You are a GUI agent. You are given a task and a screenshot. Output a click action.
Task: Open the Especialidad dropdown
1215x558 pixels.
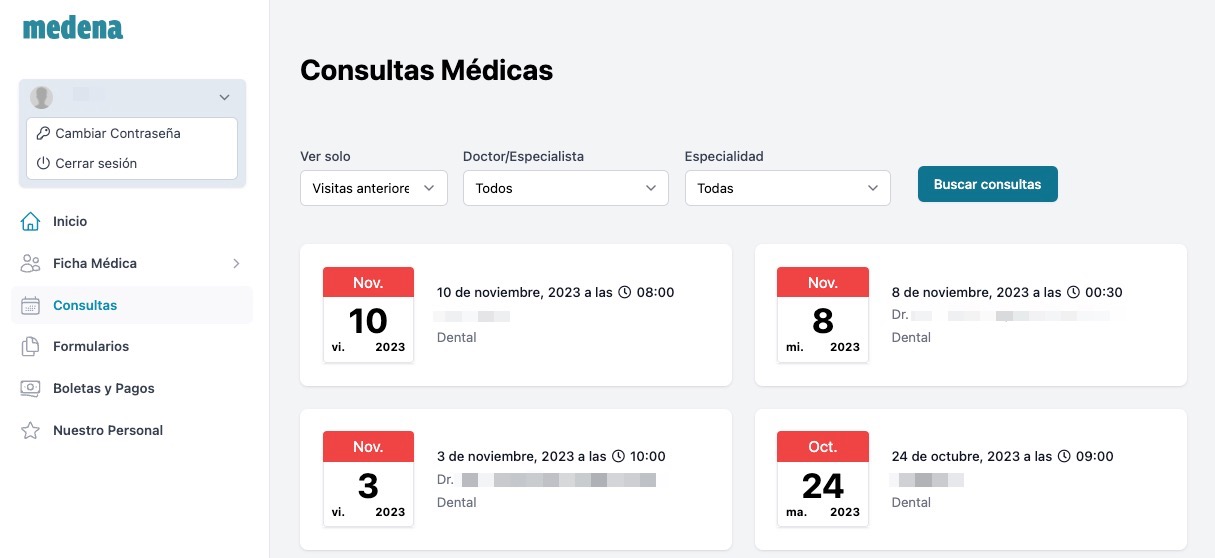point(787,188)
